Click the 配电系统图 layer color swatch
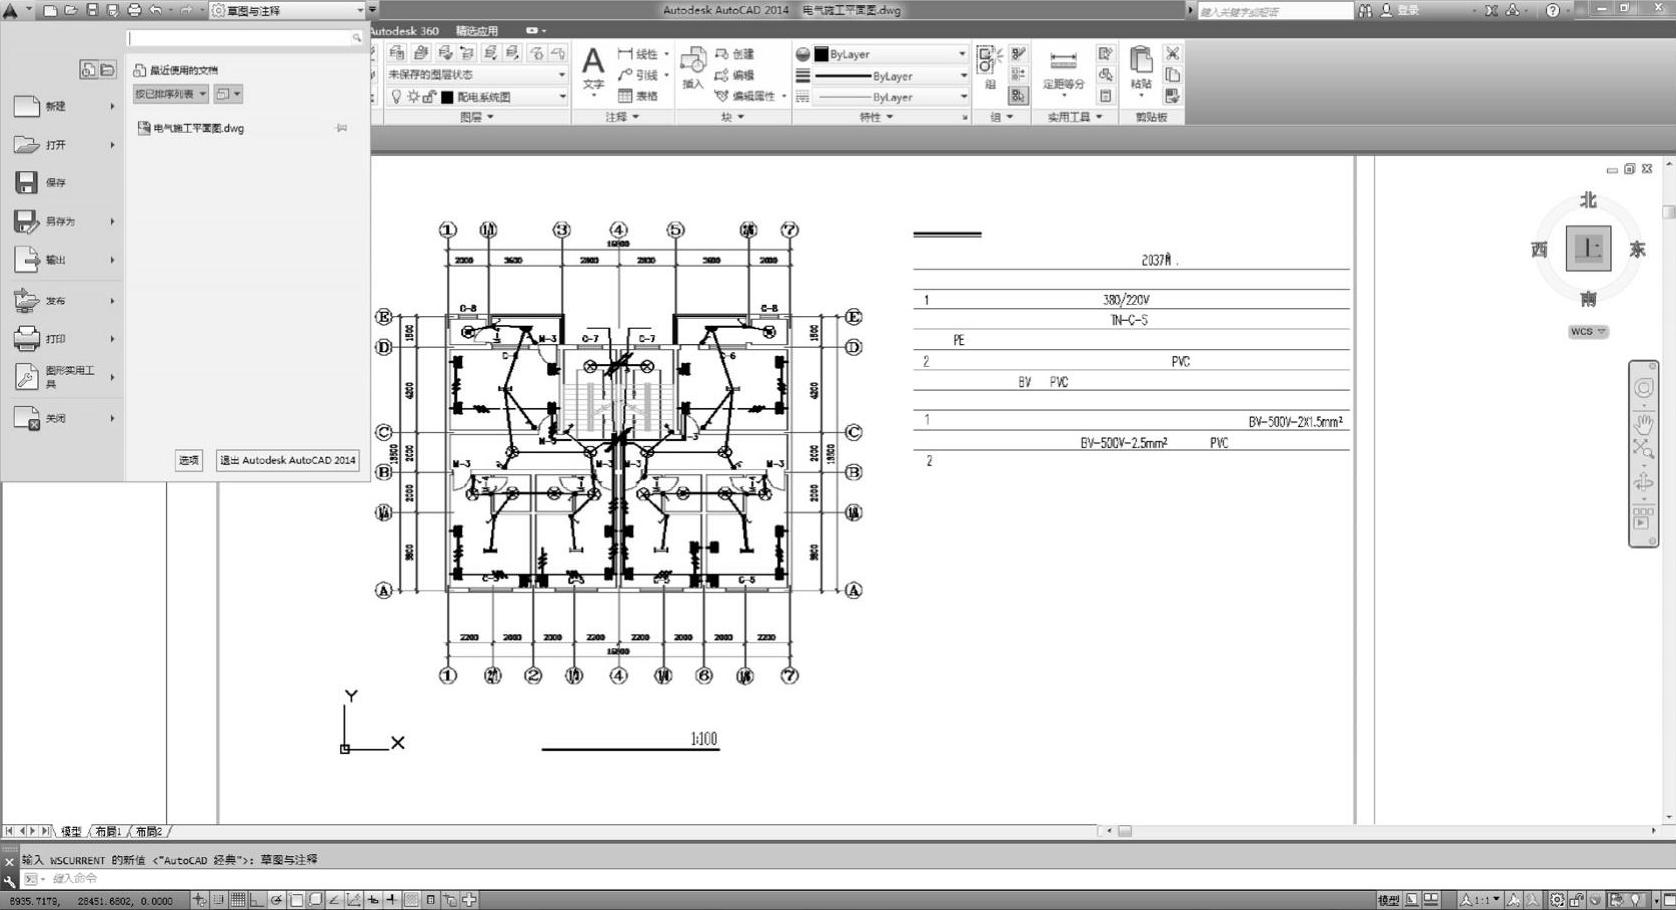The image size is (1676, 910). click(447, 97)
